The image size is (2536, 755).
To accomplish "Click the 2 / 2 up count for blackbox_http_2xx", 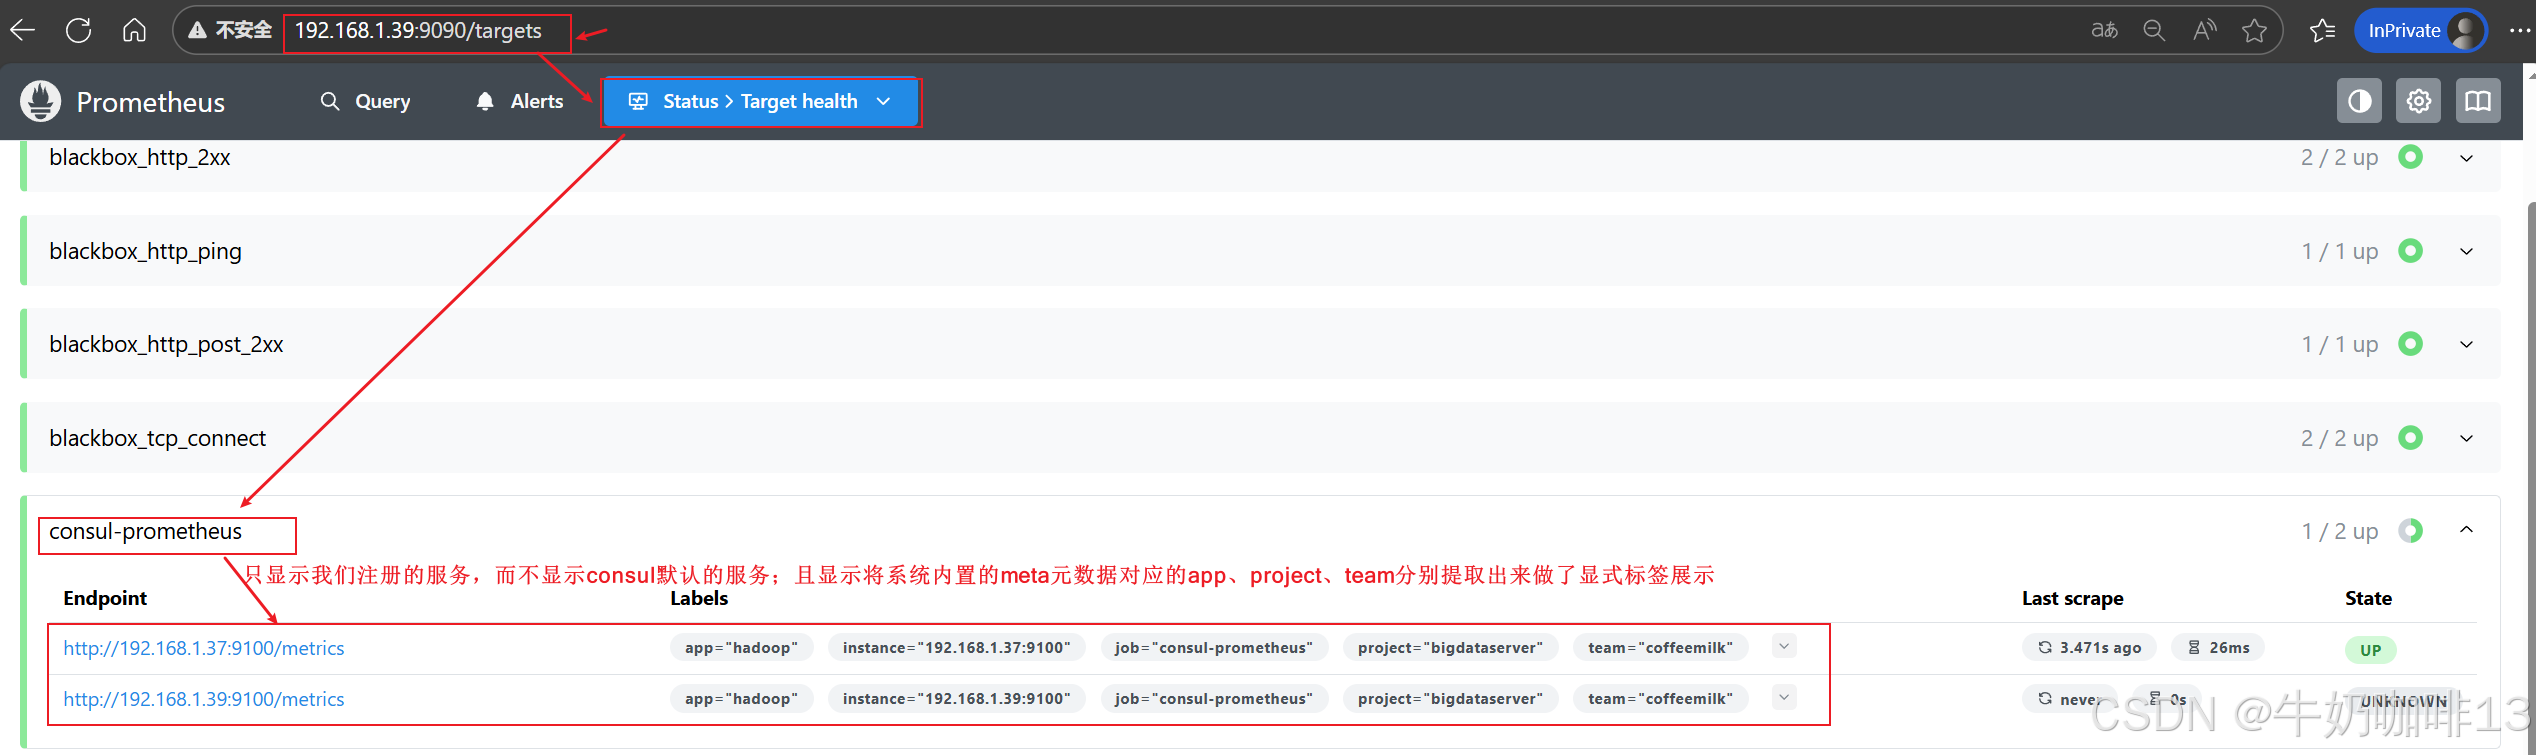I will [x=2340, y=157].
